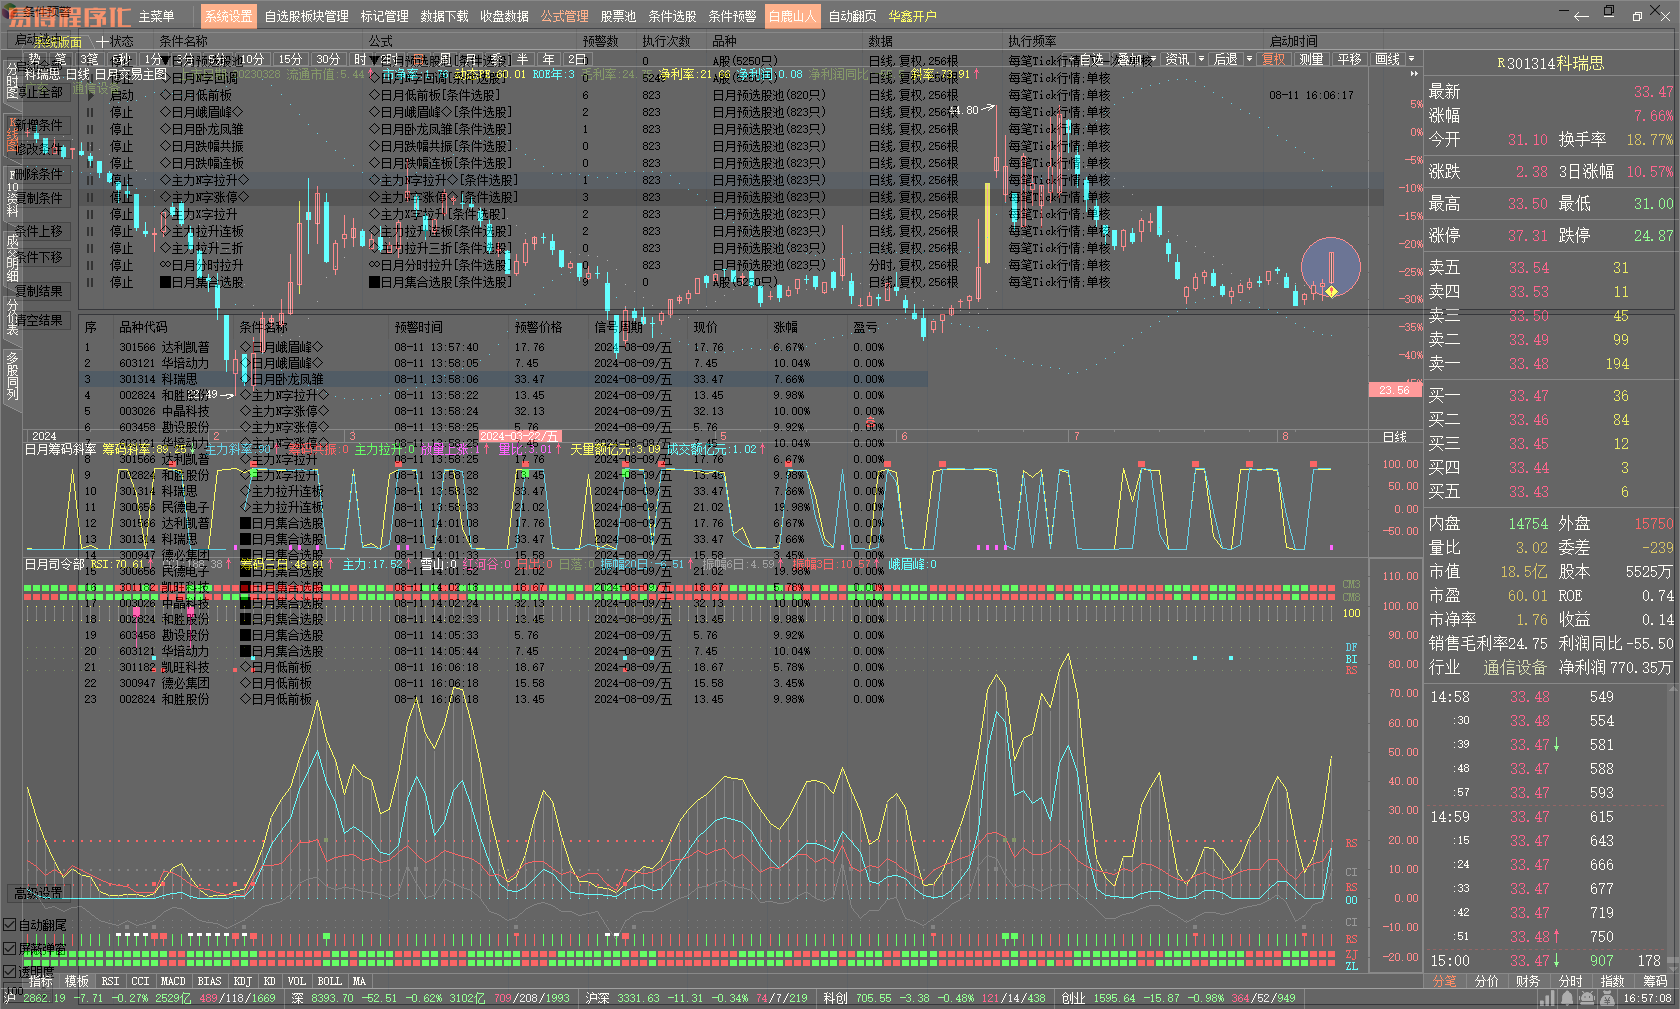Click the 条件预警 top menu button
Screen dimensions: 1680x1009
click(x=732, y=16)
